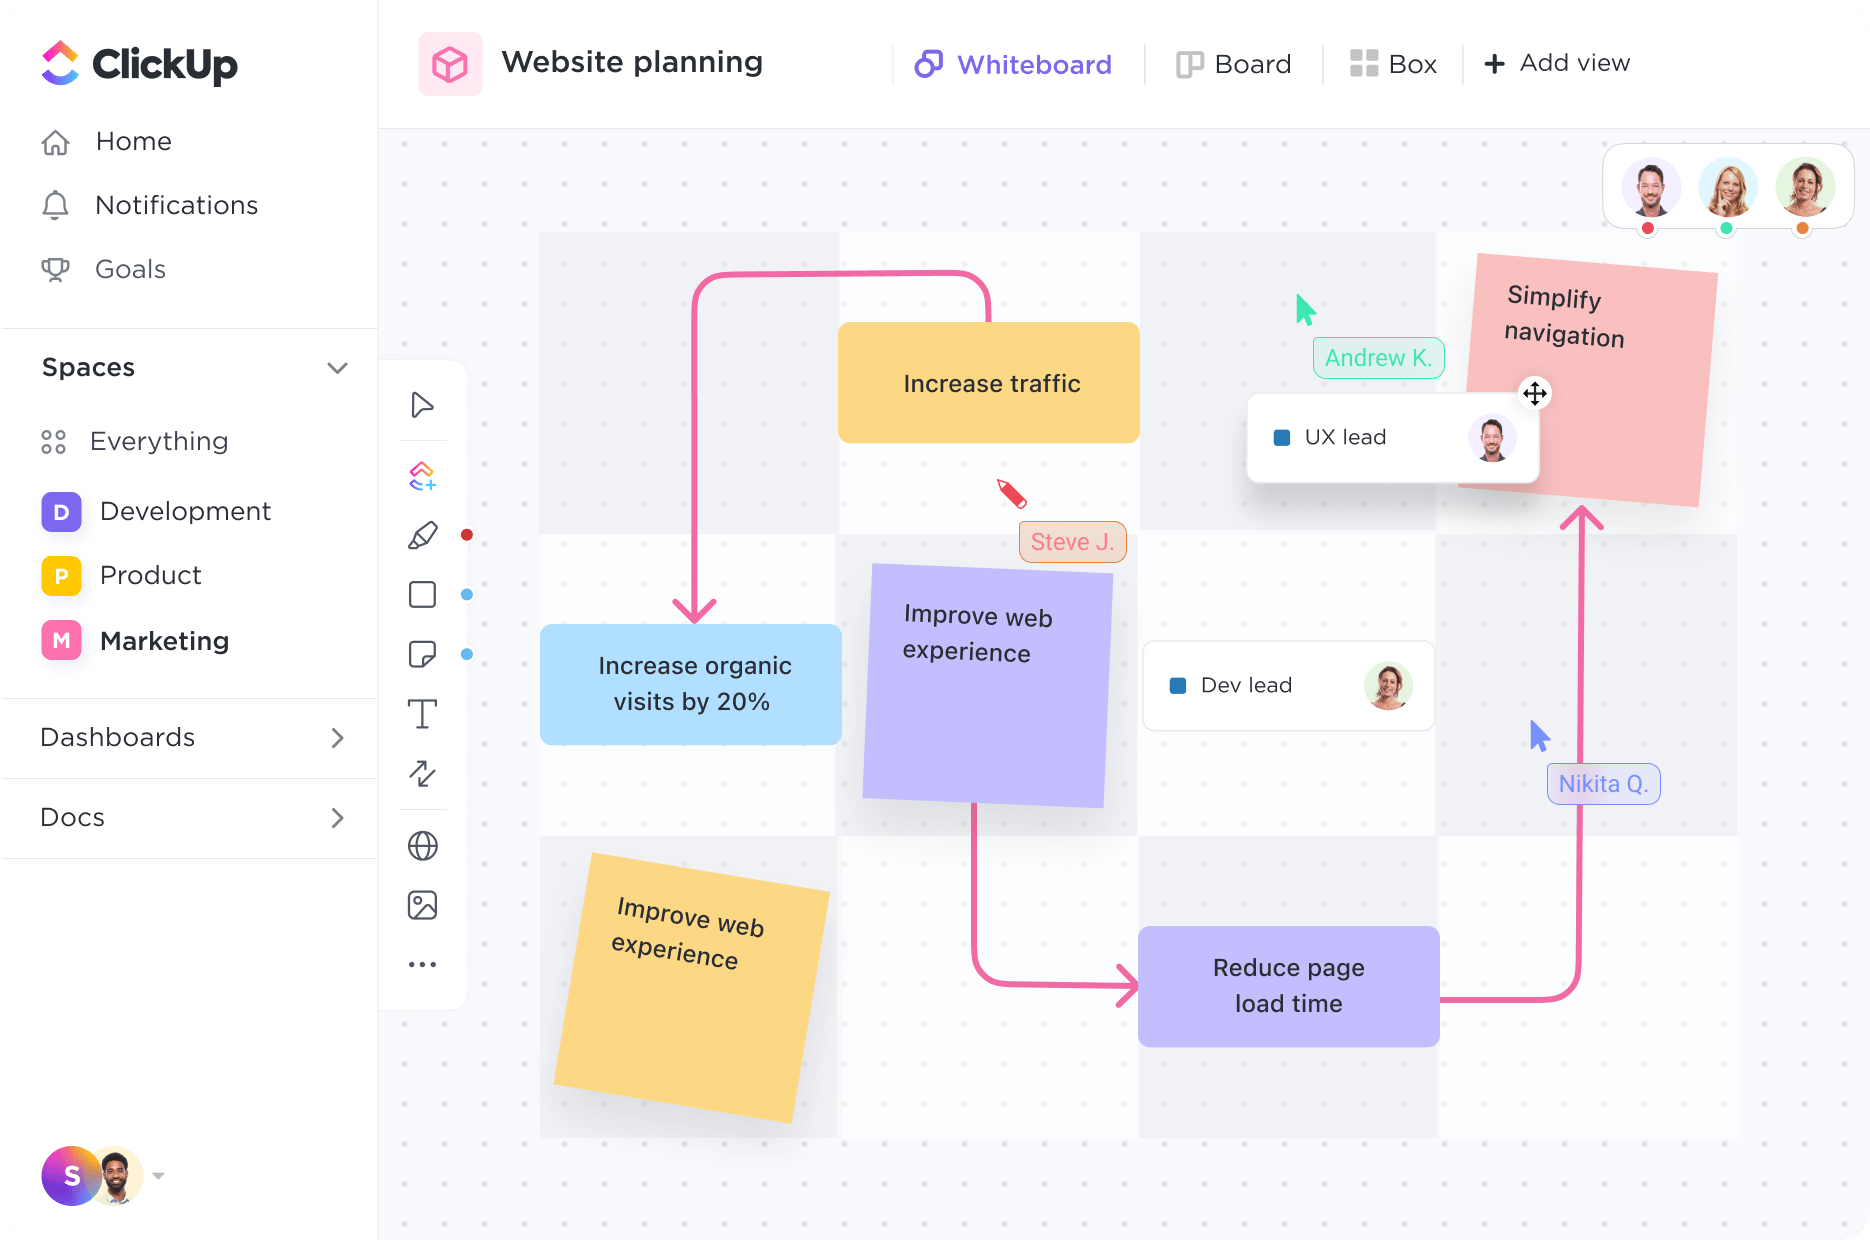Select the pen drawing tool
This screenshot has width=1870, height=1240.
tap(422, 535)
